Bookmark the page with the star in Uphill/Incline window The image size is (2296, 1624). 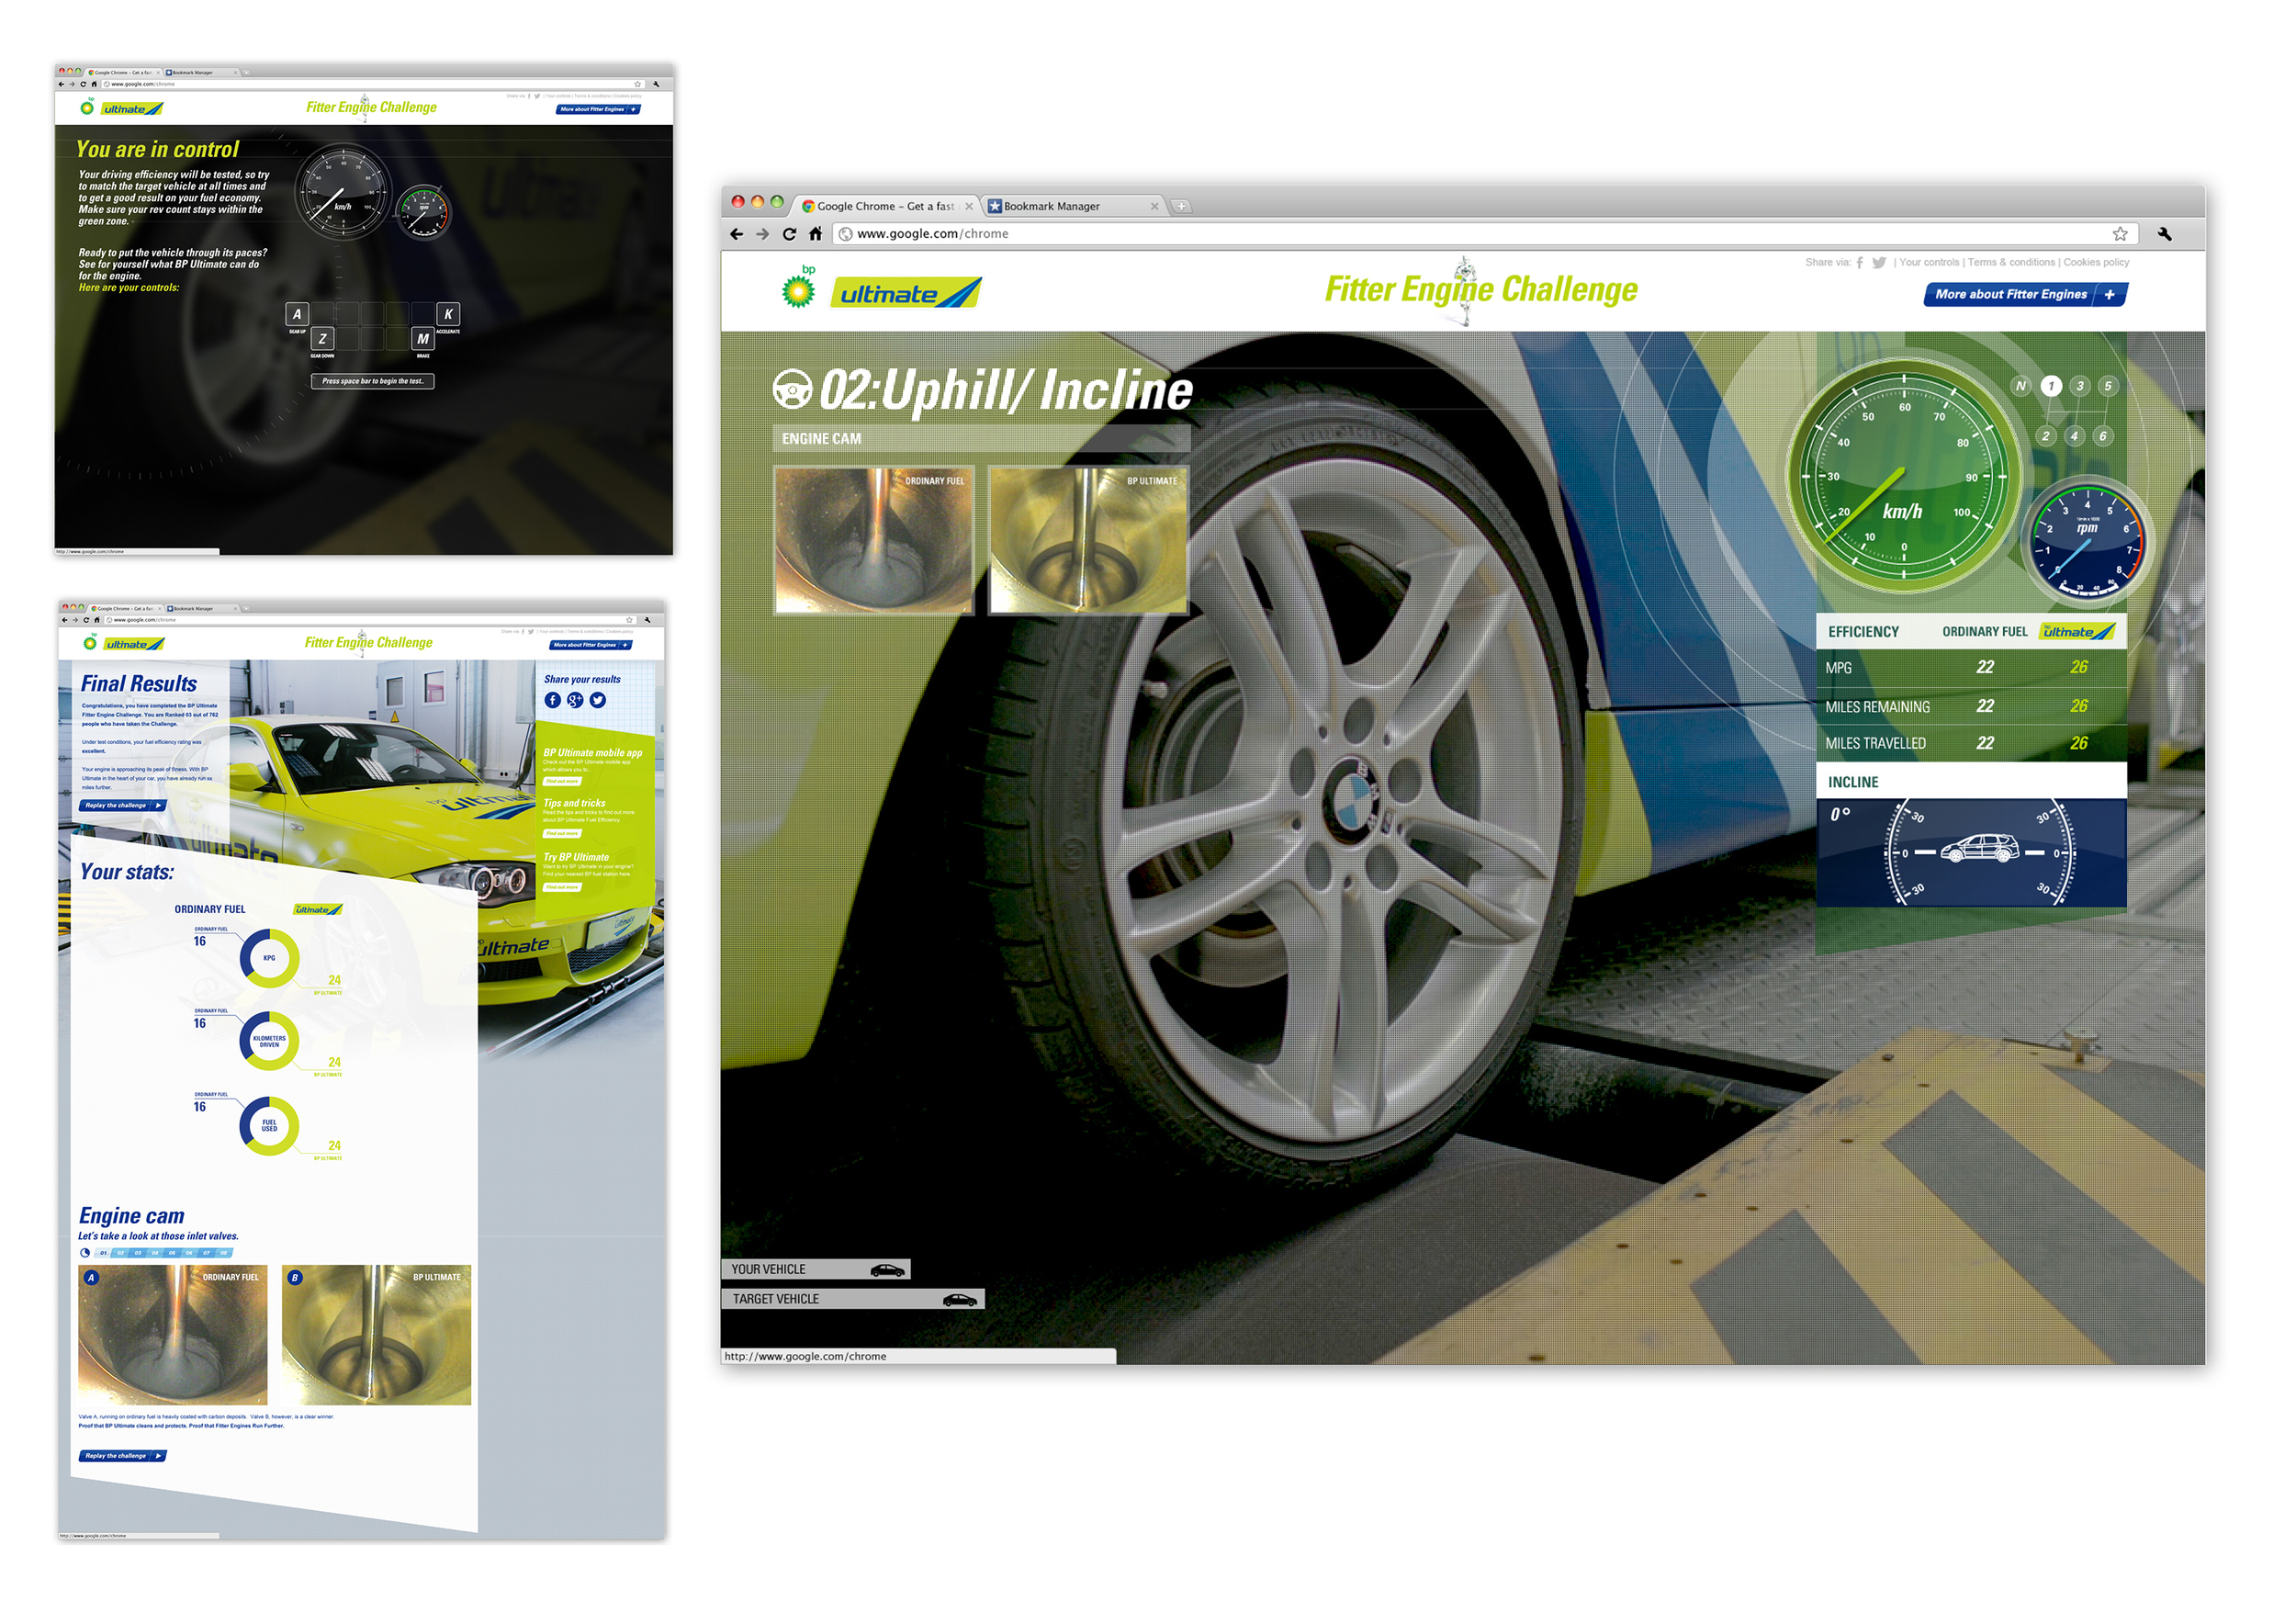[2120, 234]
